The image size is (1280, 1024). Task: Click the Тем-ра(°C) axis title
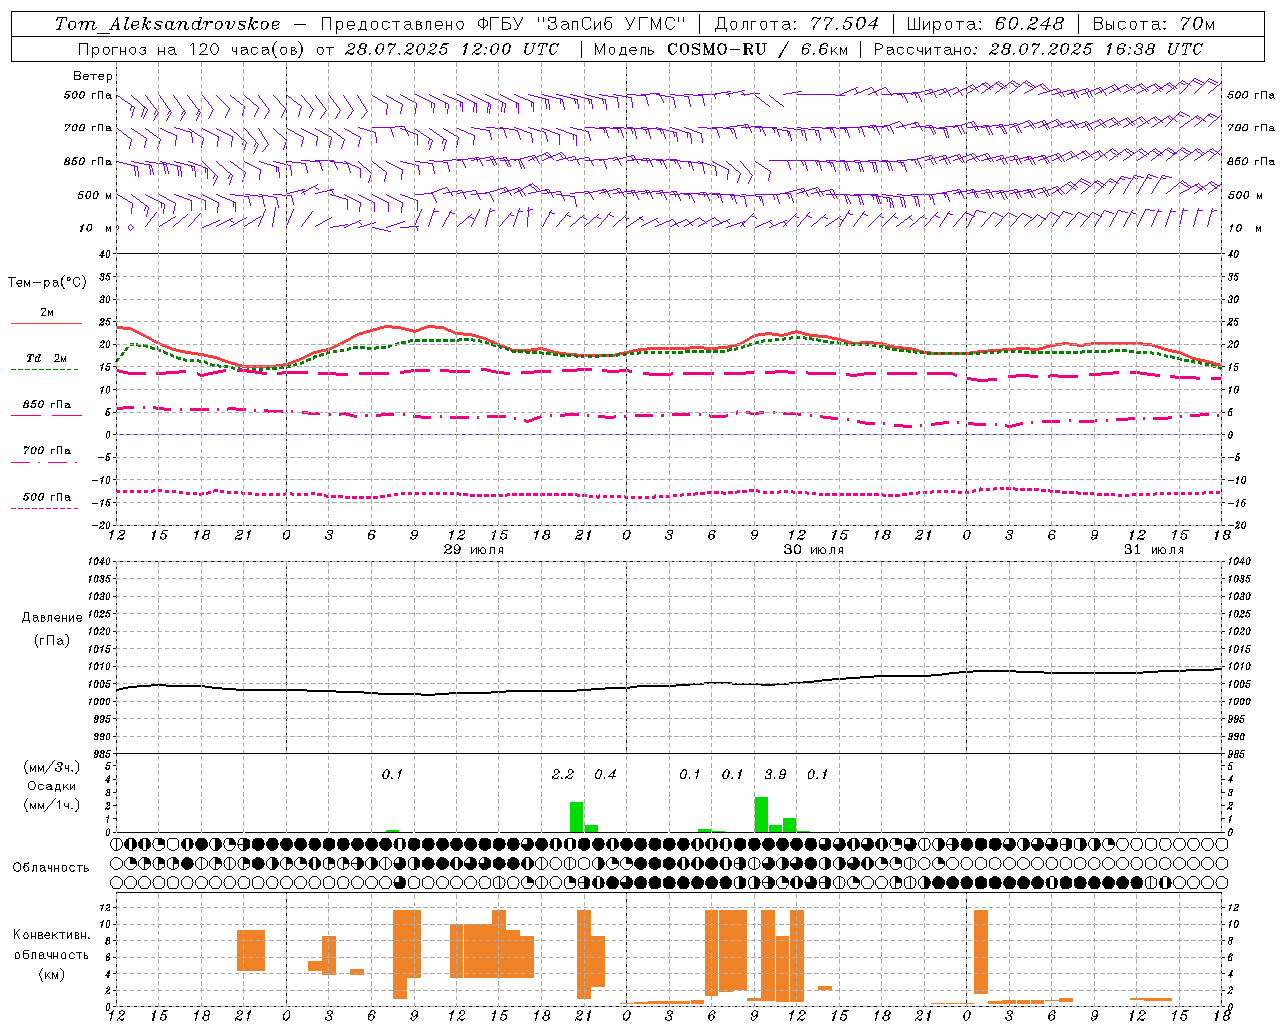coord(47,283)
